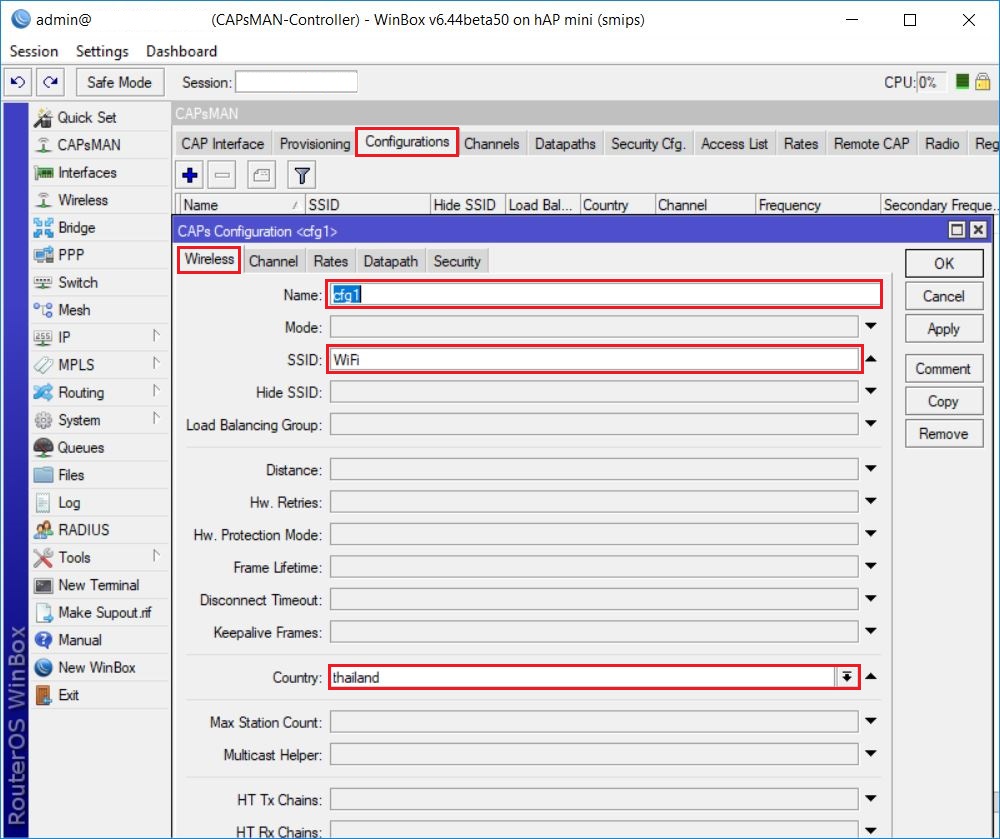1000x839 pixels.
Task: Open CAPsMAN in the sidebar
Action: pyautogui.click(x=89, y=145)
